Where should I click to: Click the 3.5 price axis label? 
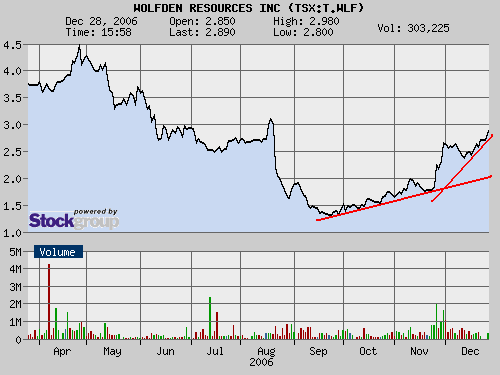pyautogui.click(x=12, y=98)
